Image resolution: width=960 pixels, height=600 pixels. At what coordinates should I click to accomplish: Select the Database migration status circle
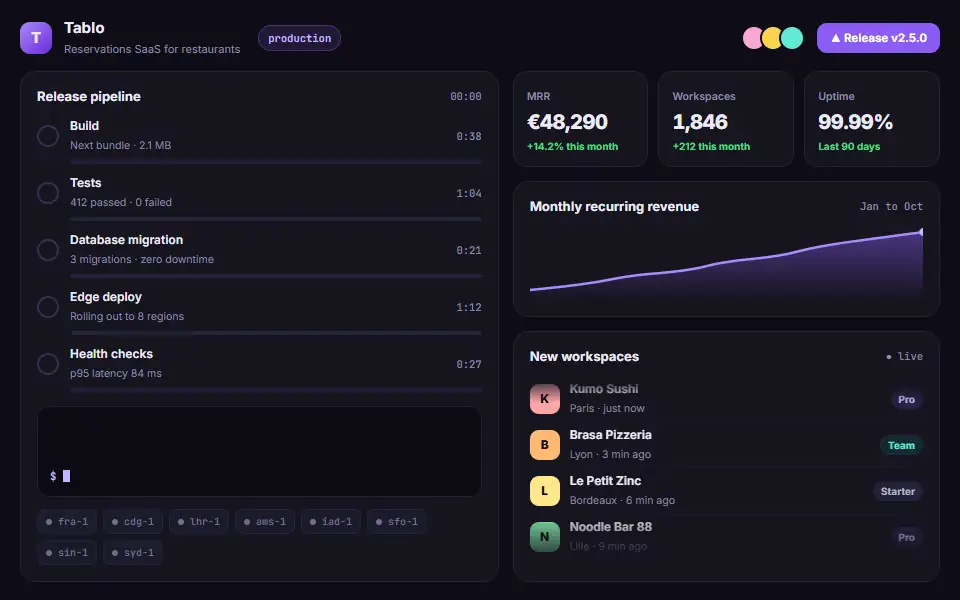[x=48, y=250]
